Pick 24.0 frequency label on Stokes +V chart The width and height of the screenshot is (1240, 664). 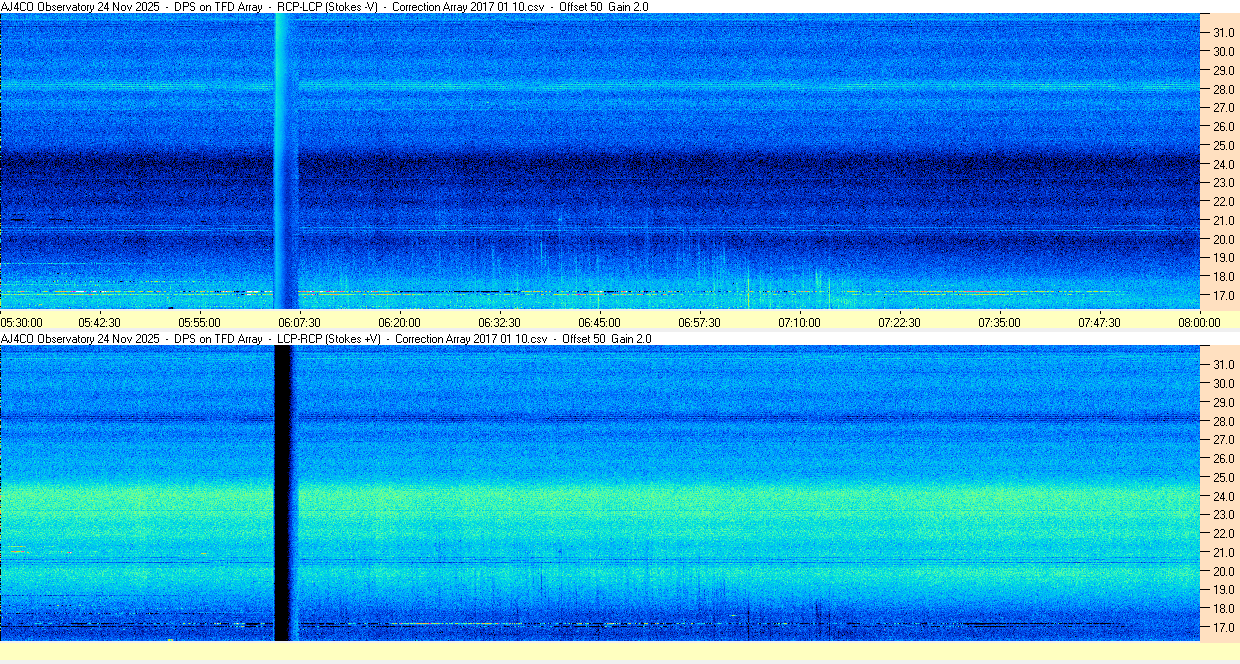pyautogui.click(x=1223, y=497)
